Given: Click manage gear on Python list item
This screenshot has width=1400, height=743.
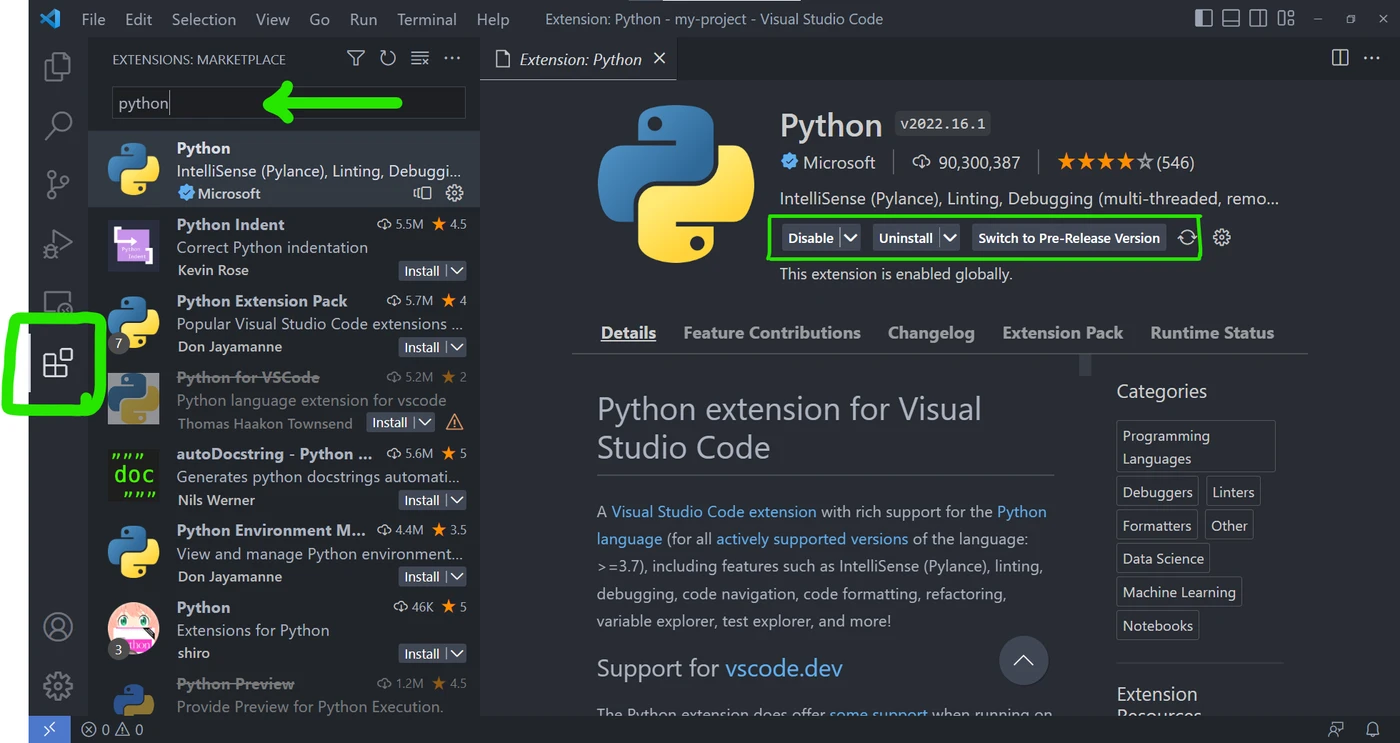Looking at the screenshot, I should (454, 193).
